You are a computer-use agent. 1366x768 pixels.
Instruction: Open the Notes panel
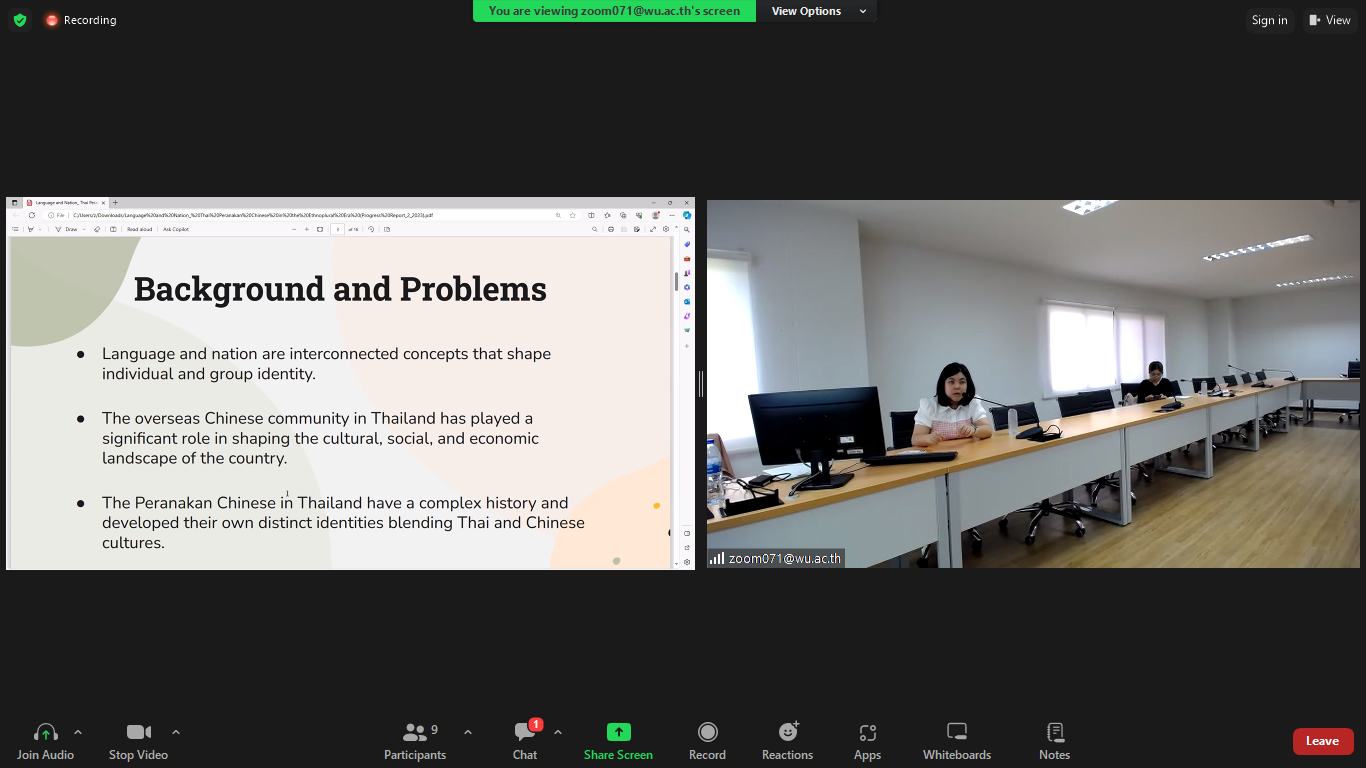point(1054,733)
